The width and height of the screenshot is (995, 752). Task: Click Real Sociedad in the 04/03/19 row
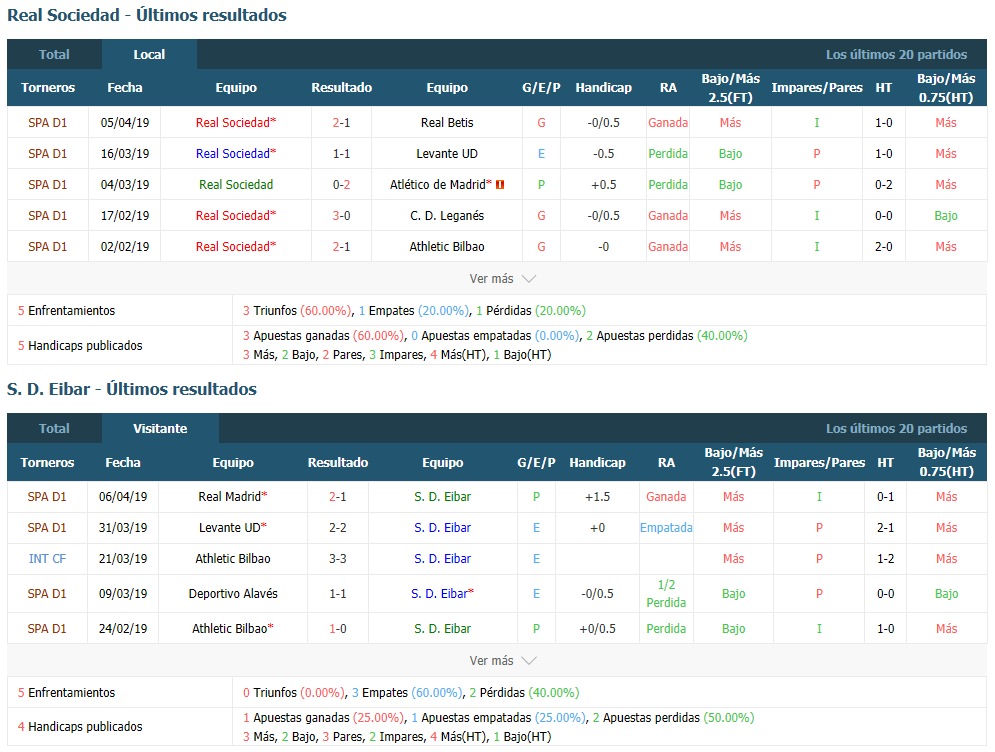(236, 185)
